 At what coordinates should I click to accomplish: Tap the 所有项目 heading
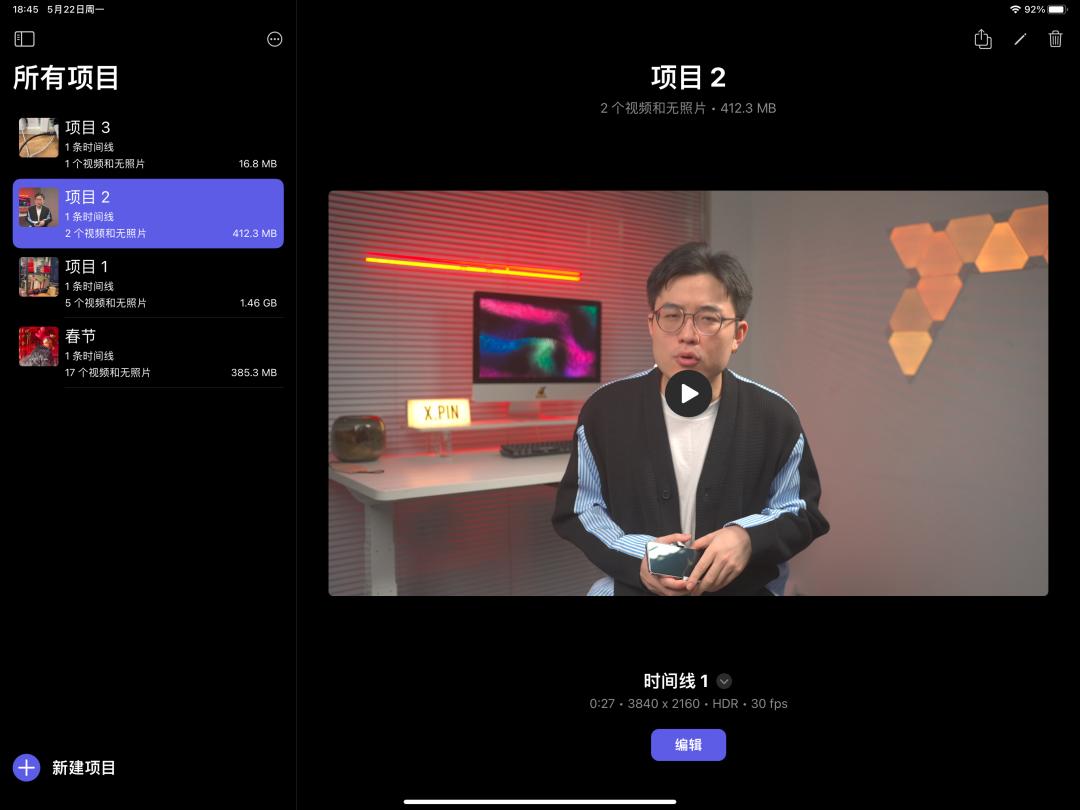(x=66, y=78)
